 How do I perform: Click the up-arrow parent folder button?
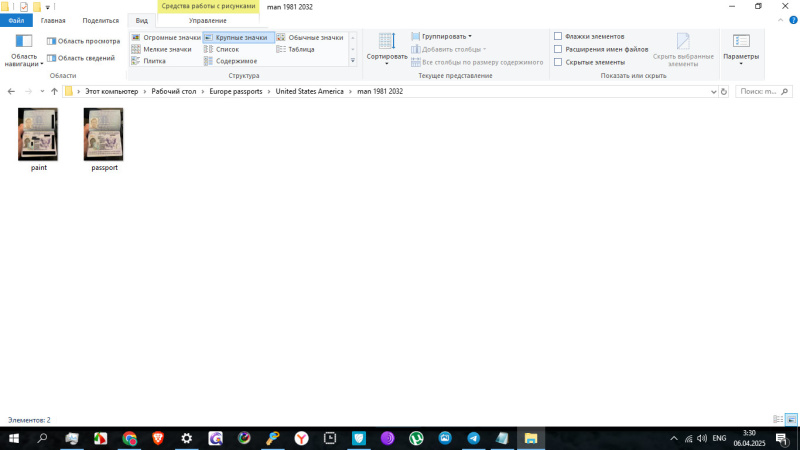54,91
